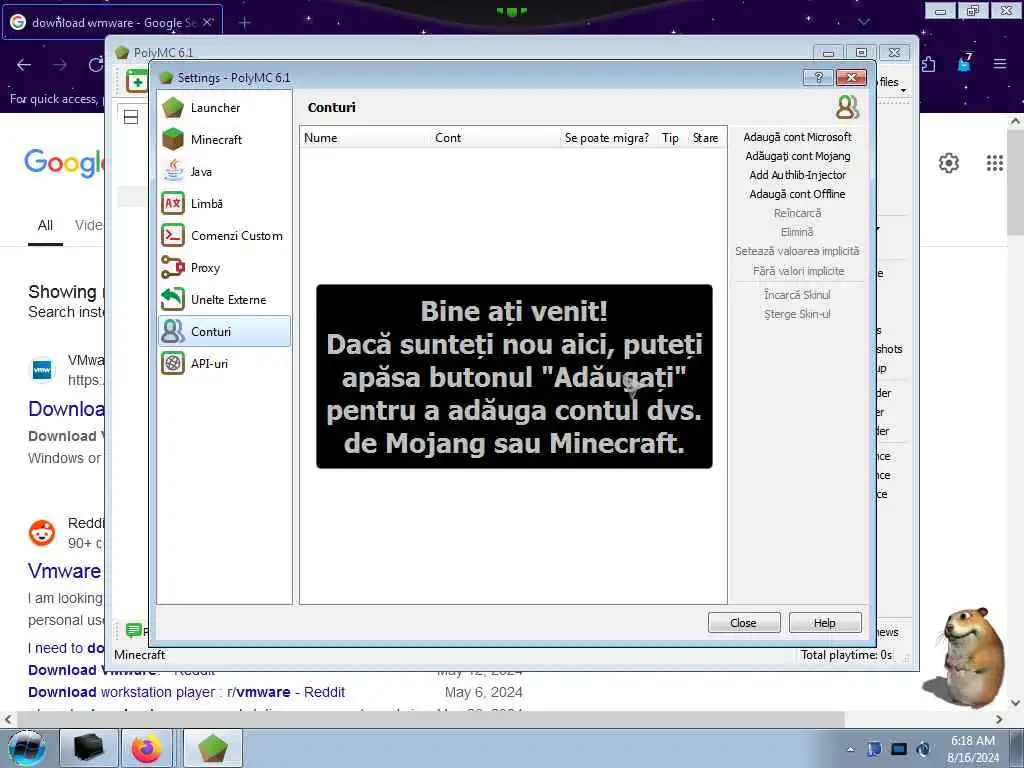Choose the Limbă language icon
This screenshot has width=1024, height=768.
click(x=173, y=203)
